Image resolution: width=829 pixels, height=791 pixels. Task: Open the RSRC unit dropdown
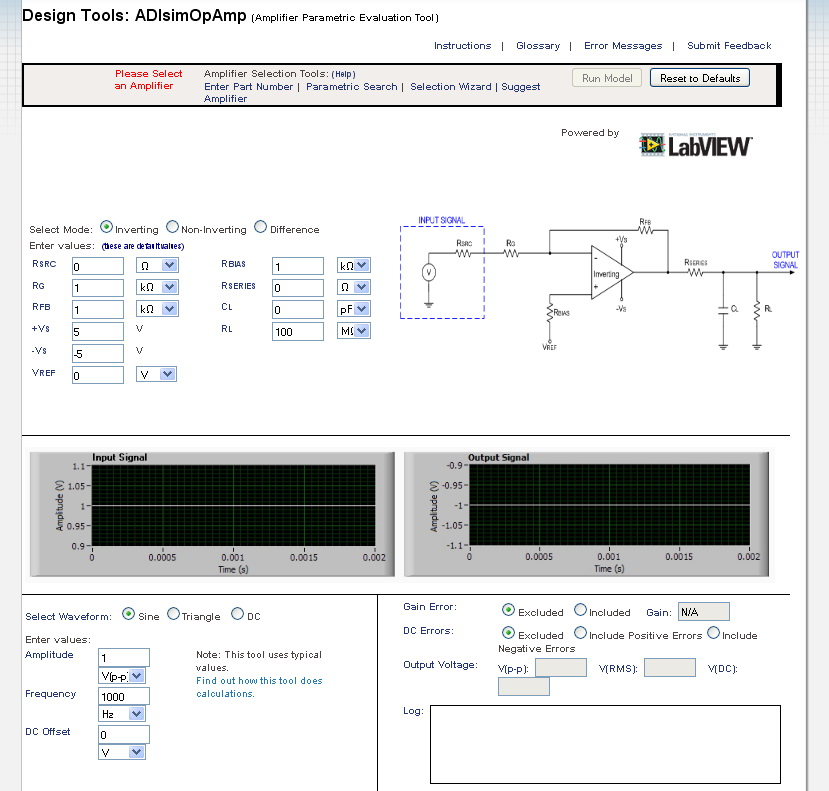click(x=158, y=265)
